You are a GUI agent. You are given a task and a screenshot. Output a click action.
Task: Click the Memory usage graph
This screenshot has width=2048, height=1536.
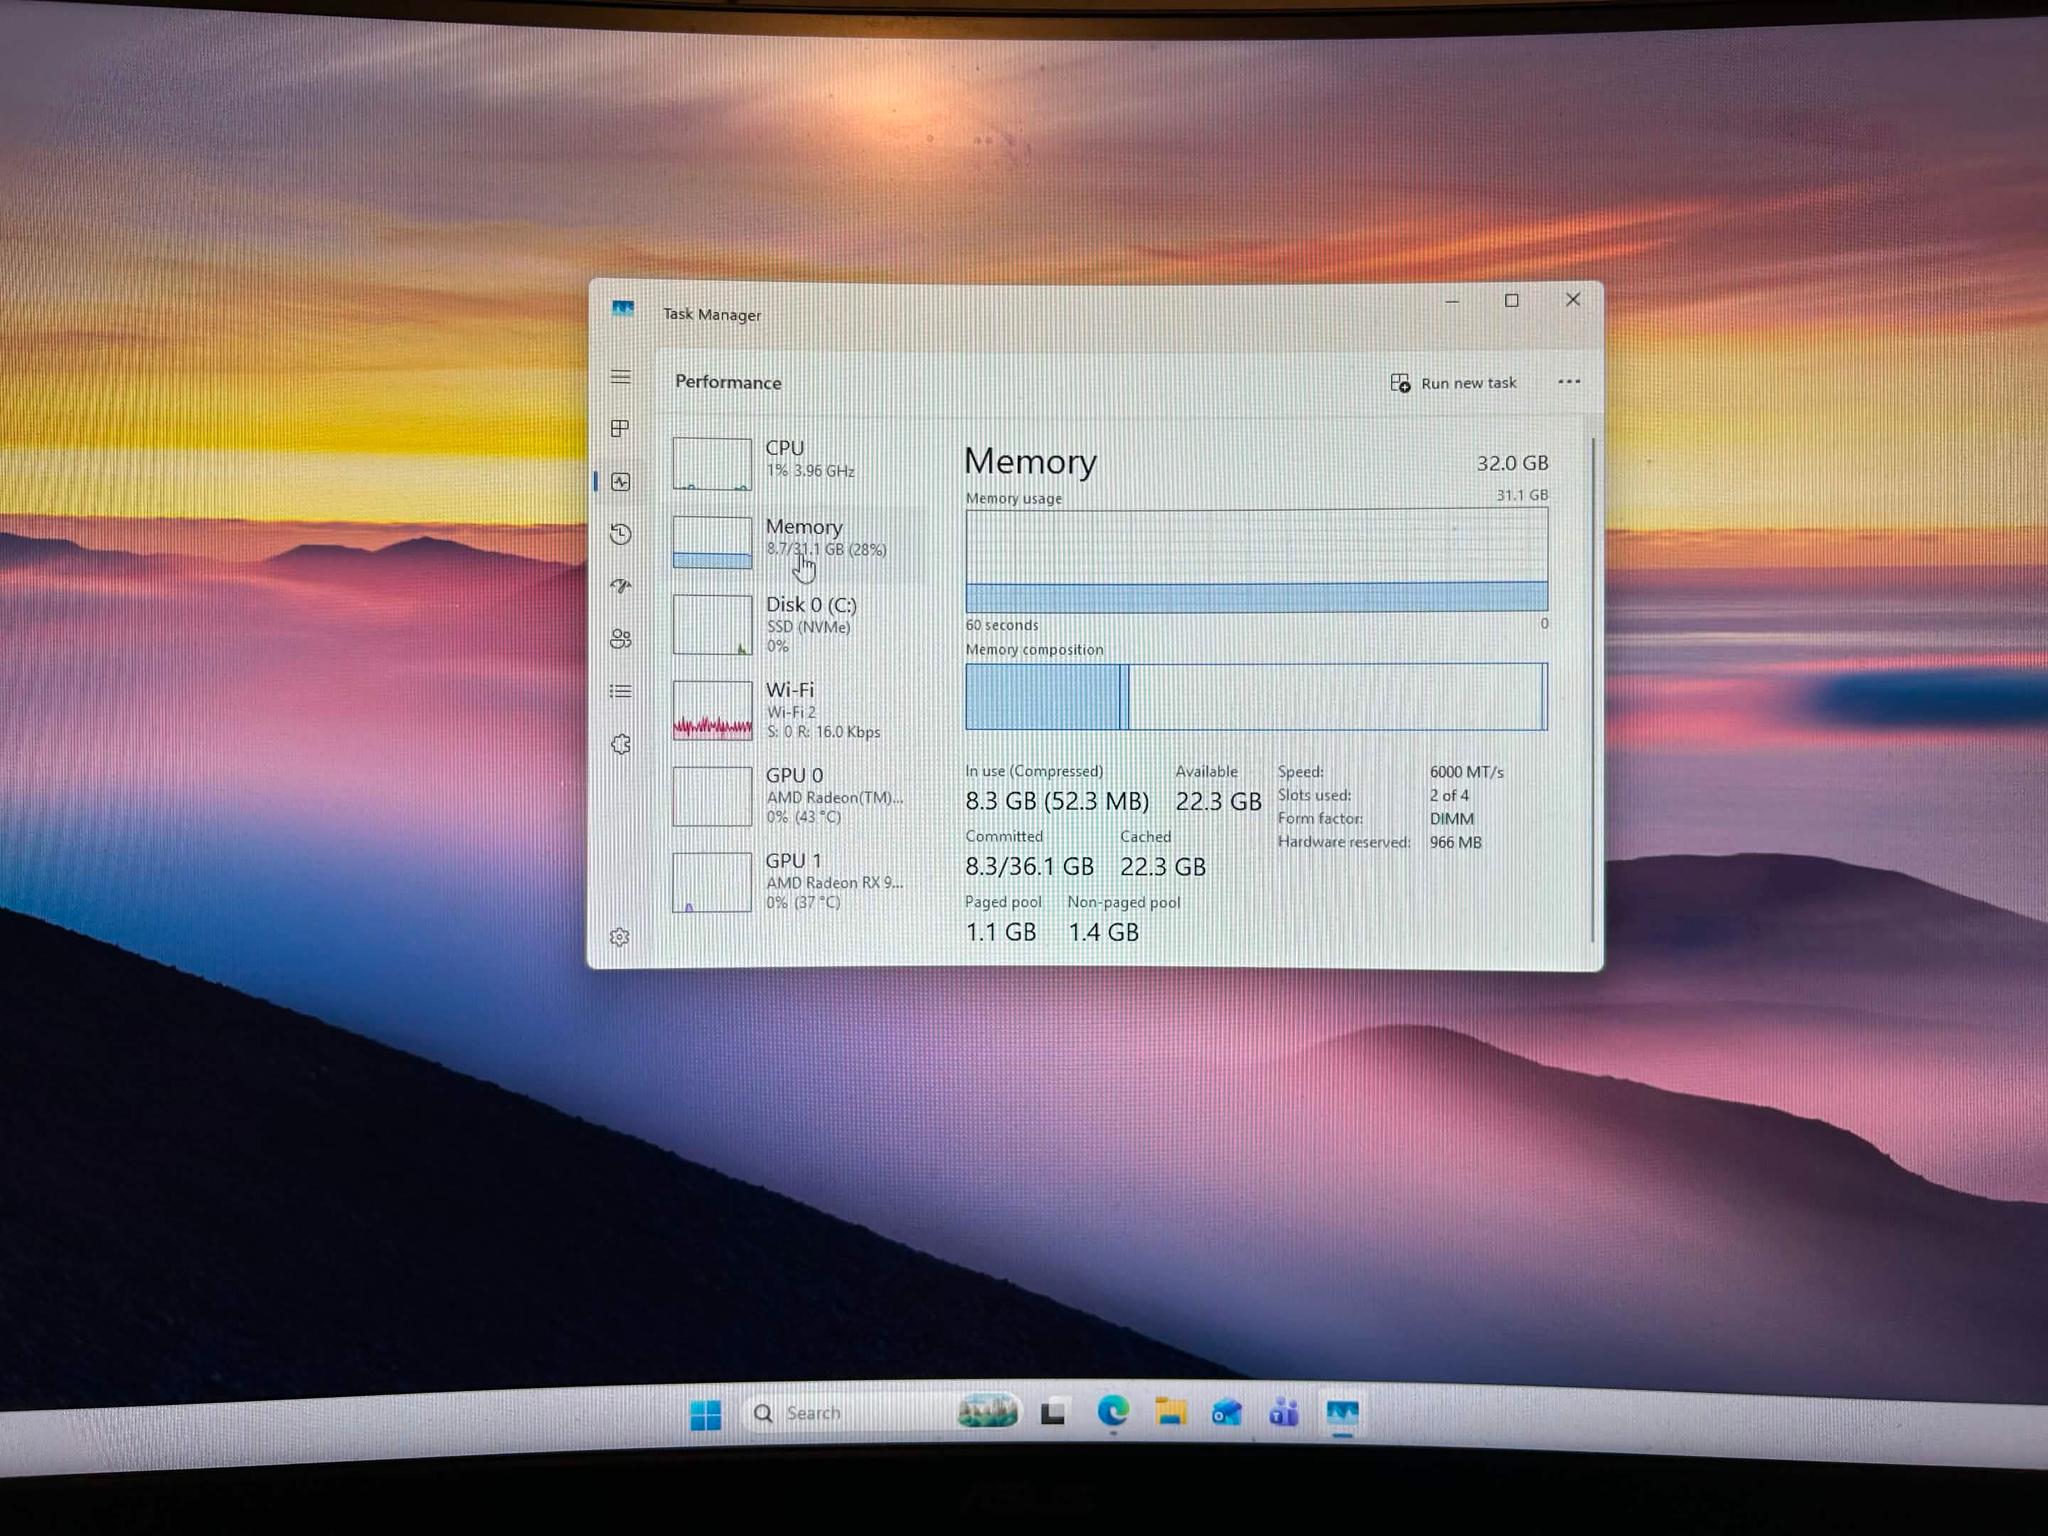pos(1257,560)
